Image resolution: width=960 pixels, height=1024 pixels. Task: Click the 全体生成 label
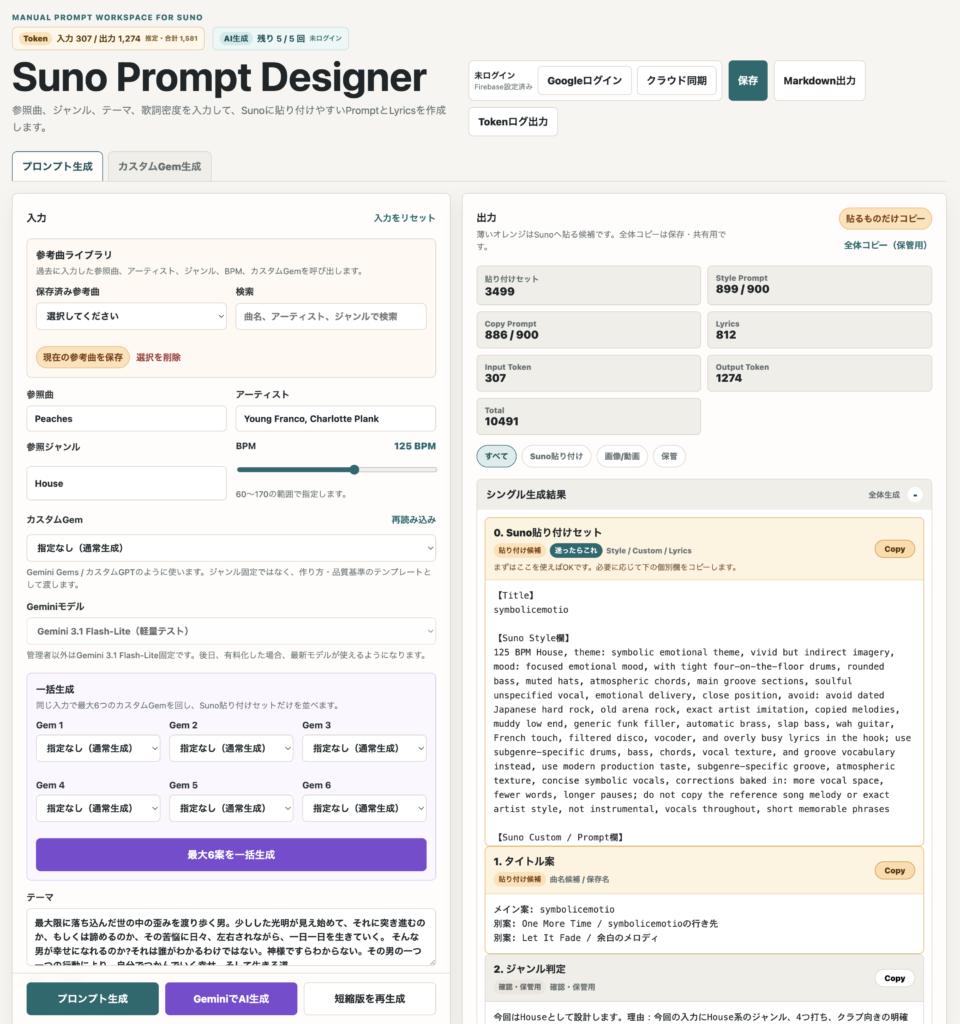[884, 495]
